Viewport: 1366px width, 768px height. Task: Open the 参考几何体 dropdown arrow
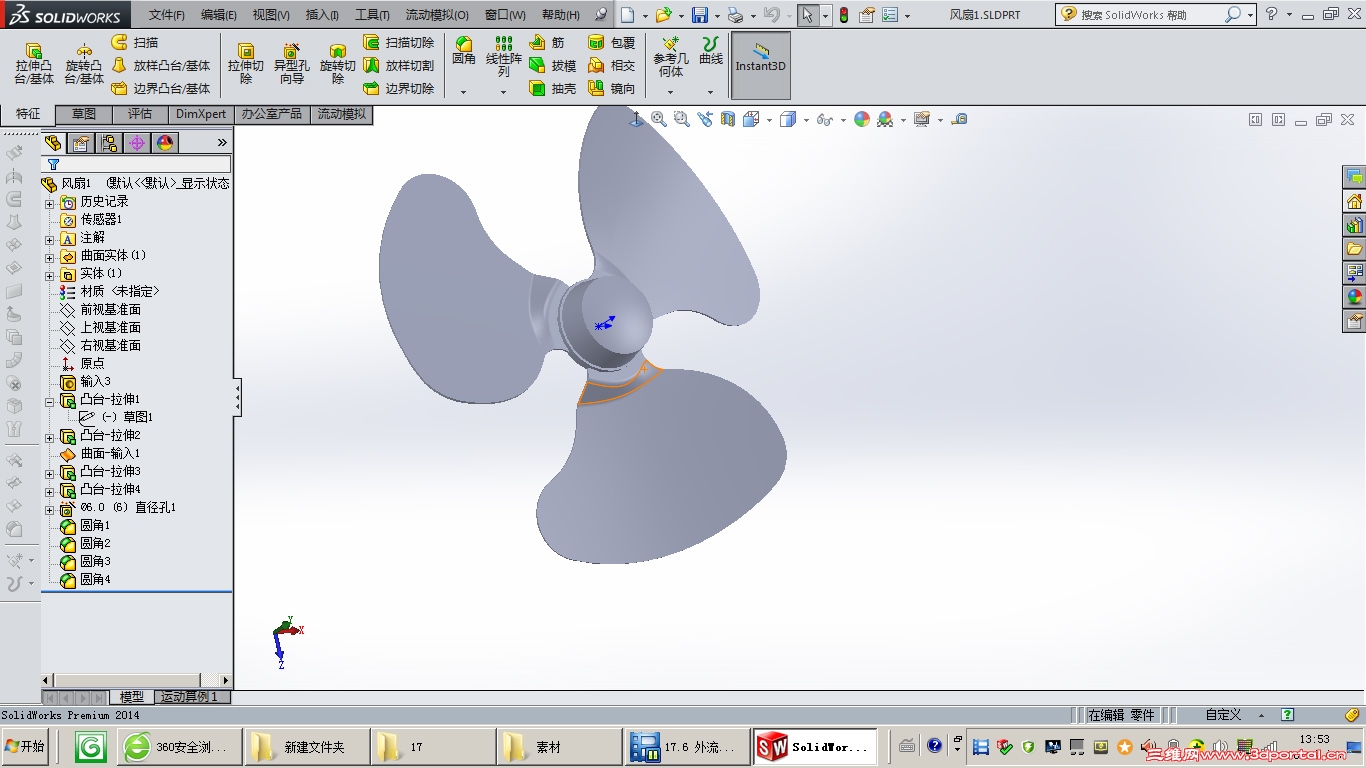click(x=670, y=92)
